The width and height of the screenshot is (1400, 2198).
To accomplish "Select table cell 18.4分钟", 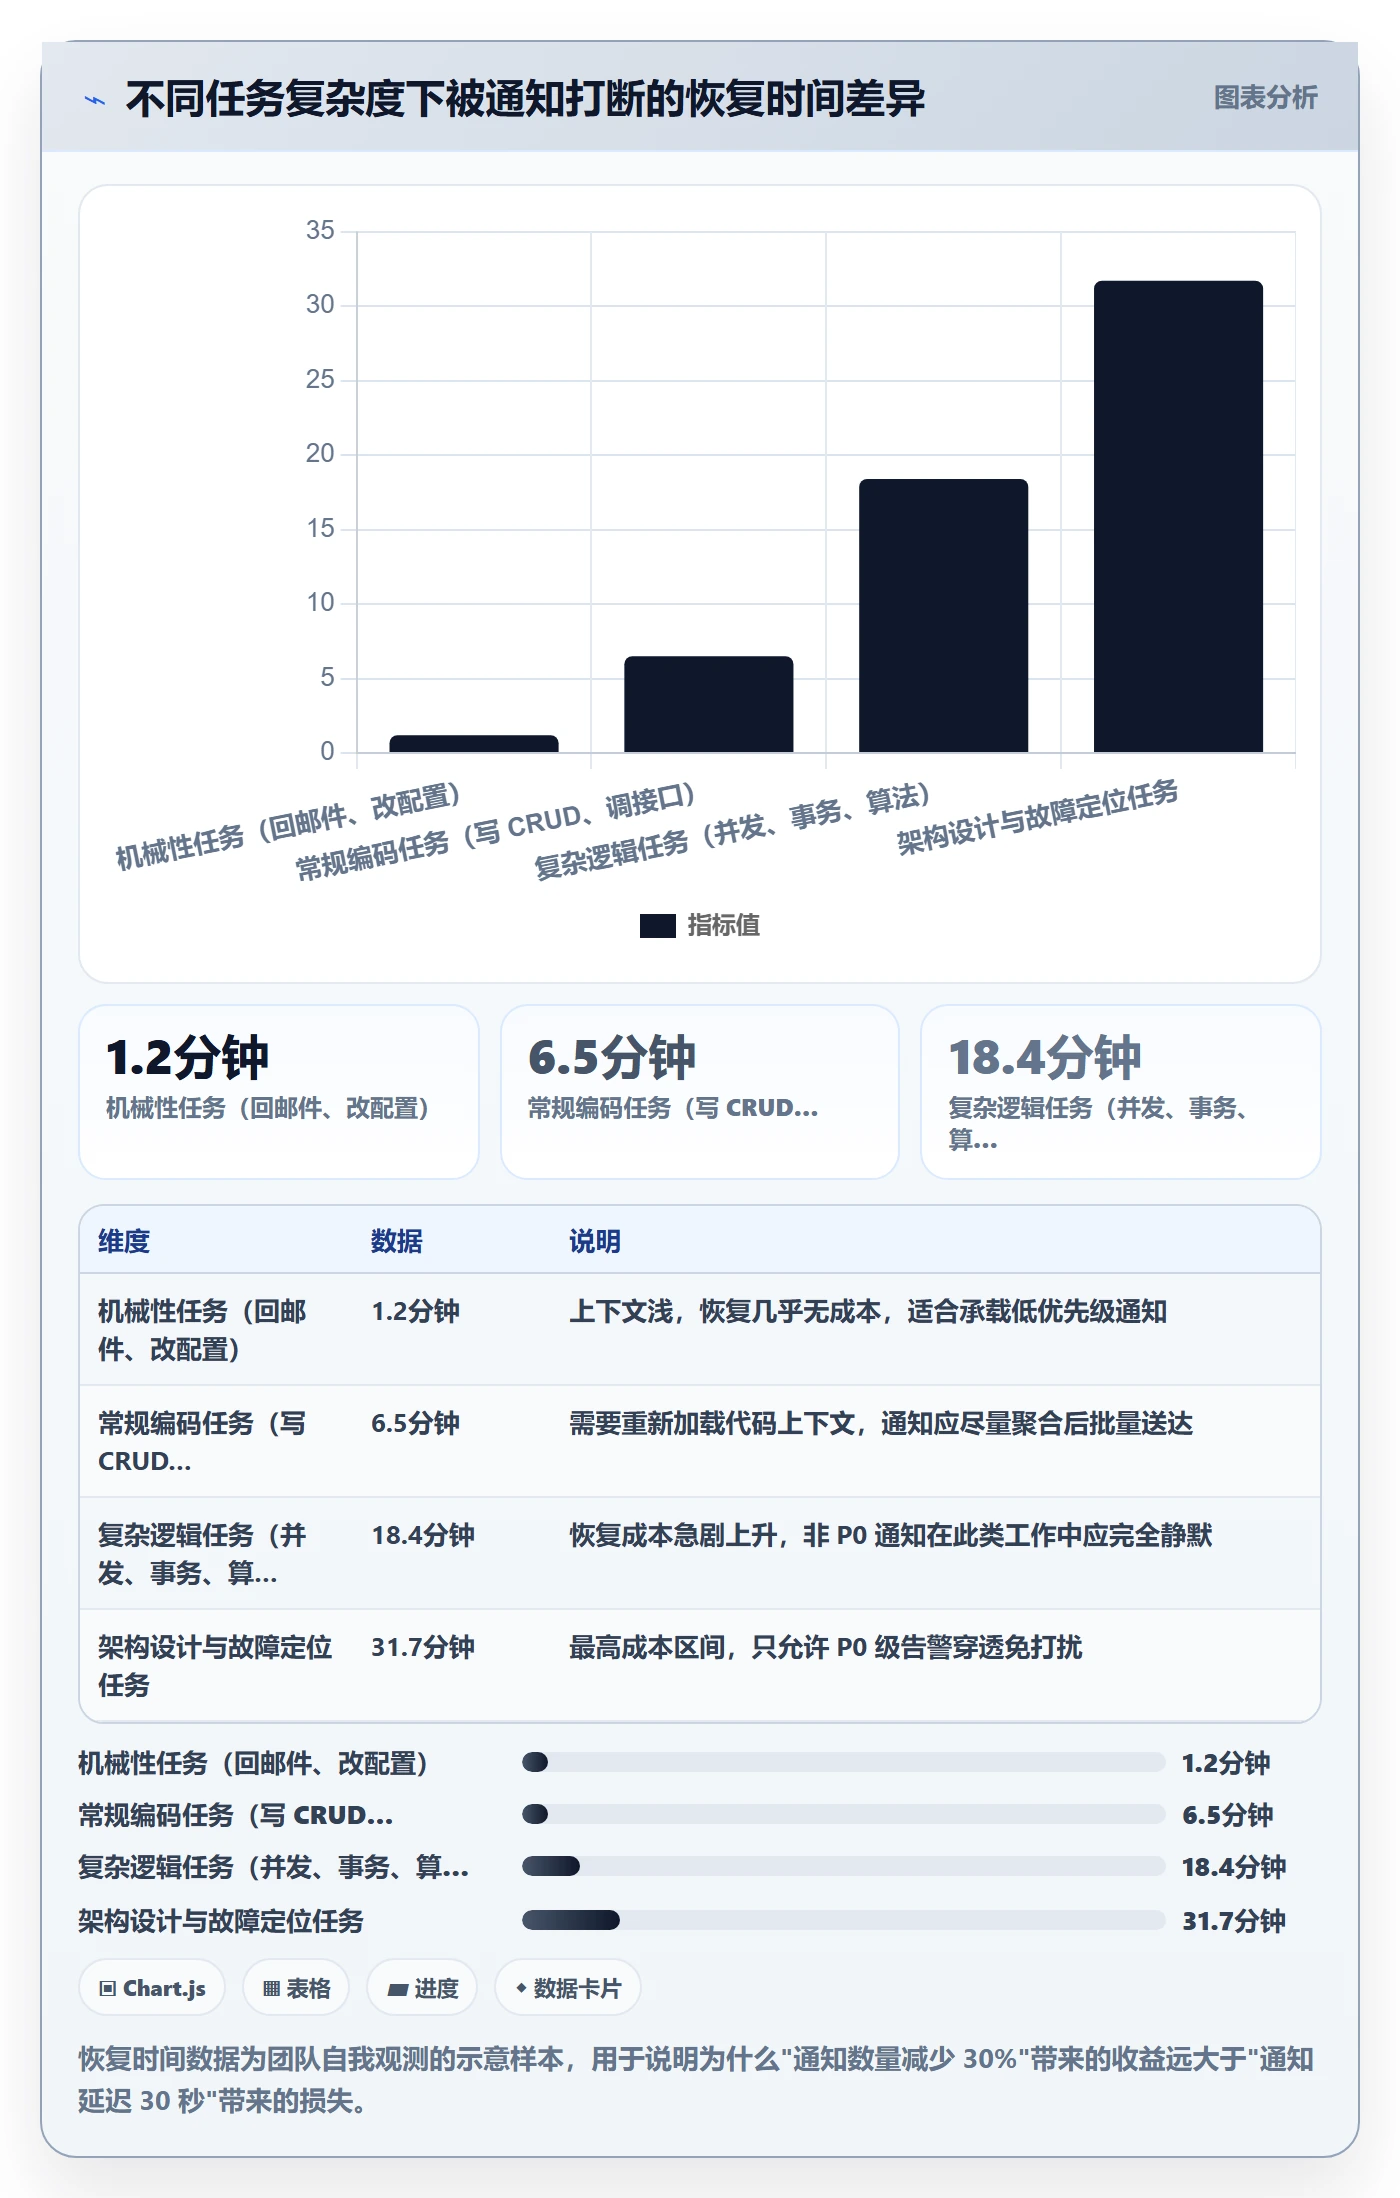I will (422, 1535).
